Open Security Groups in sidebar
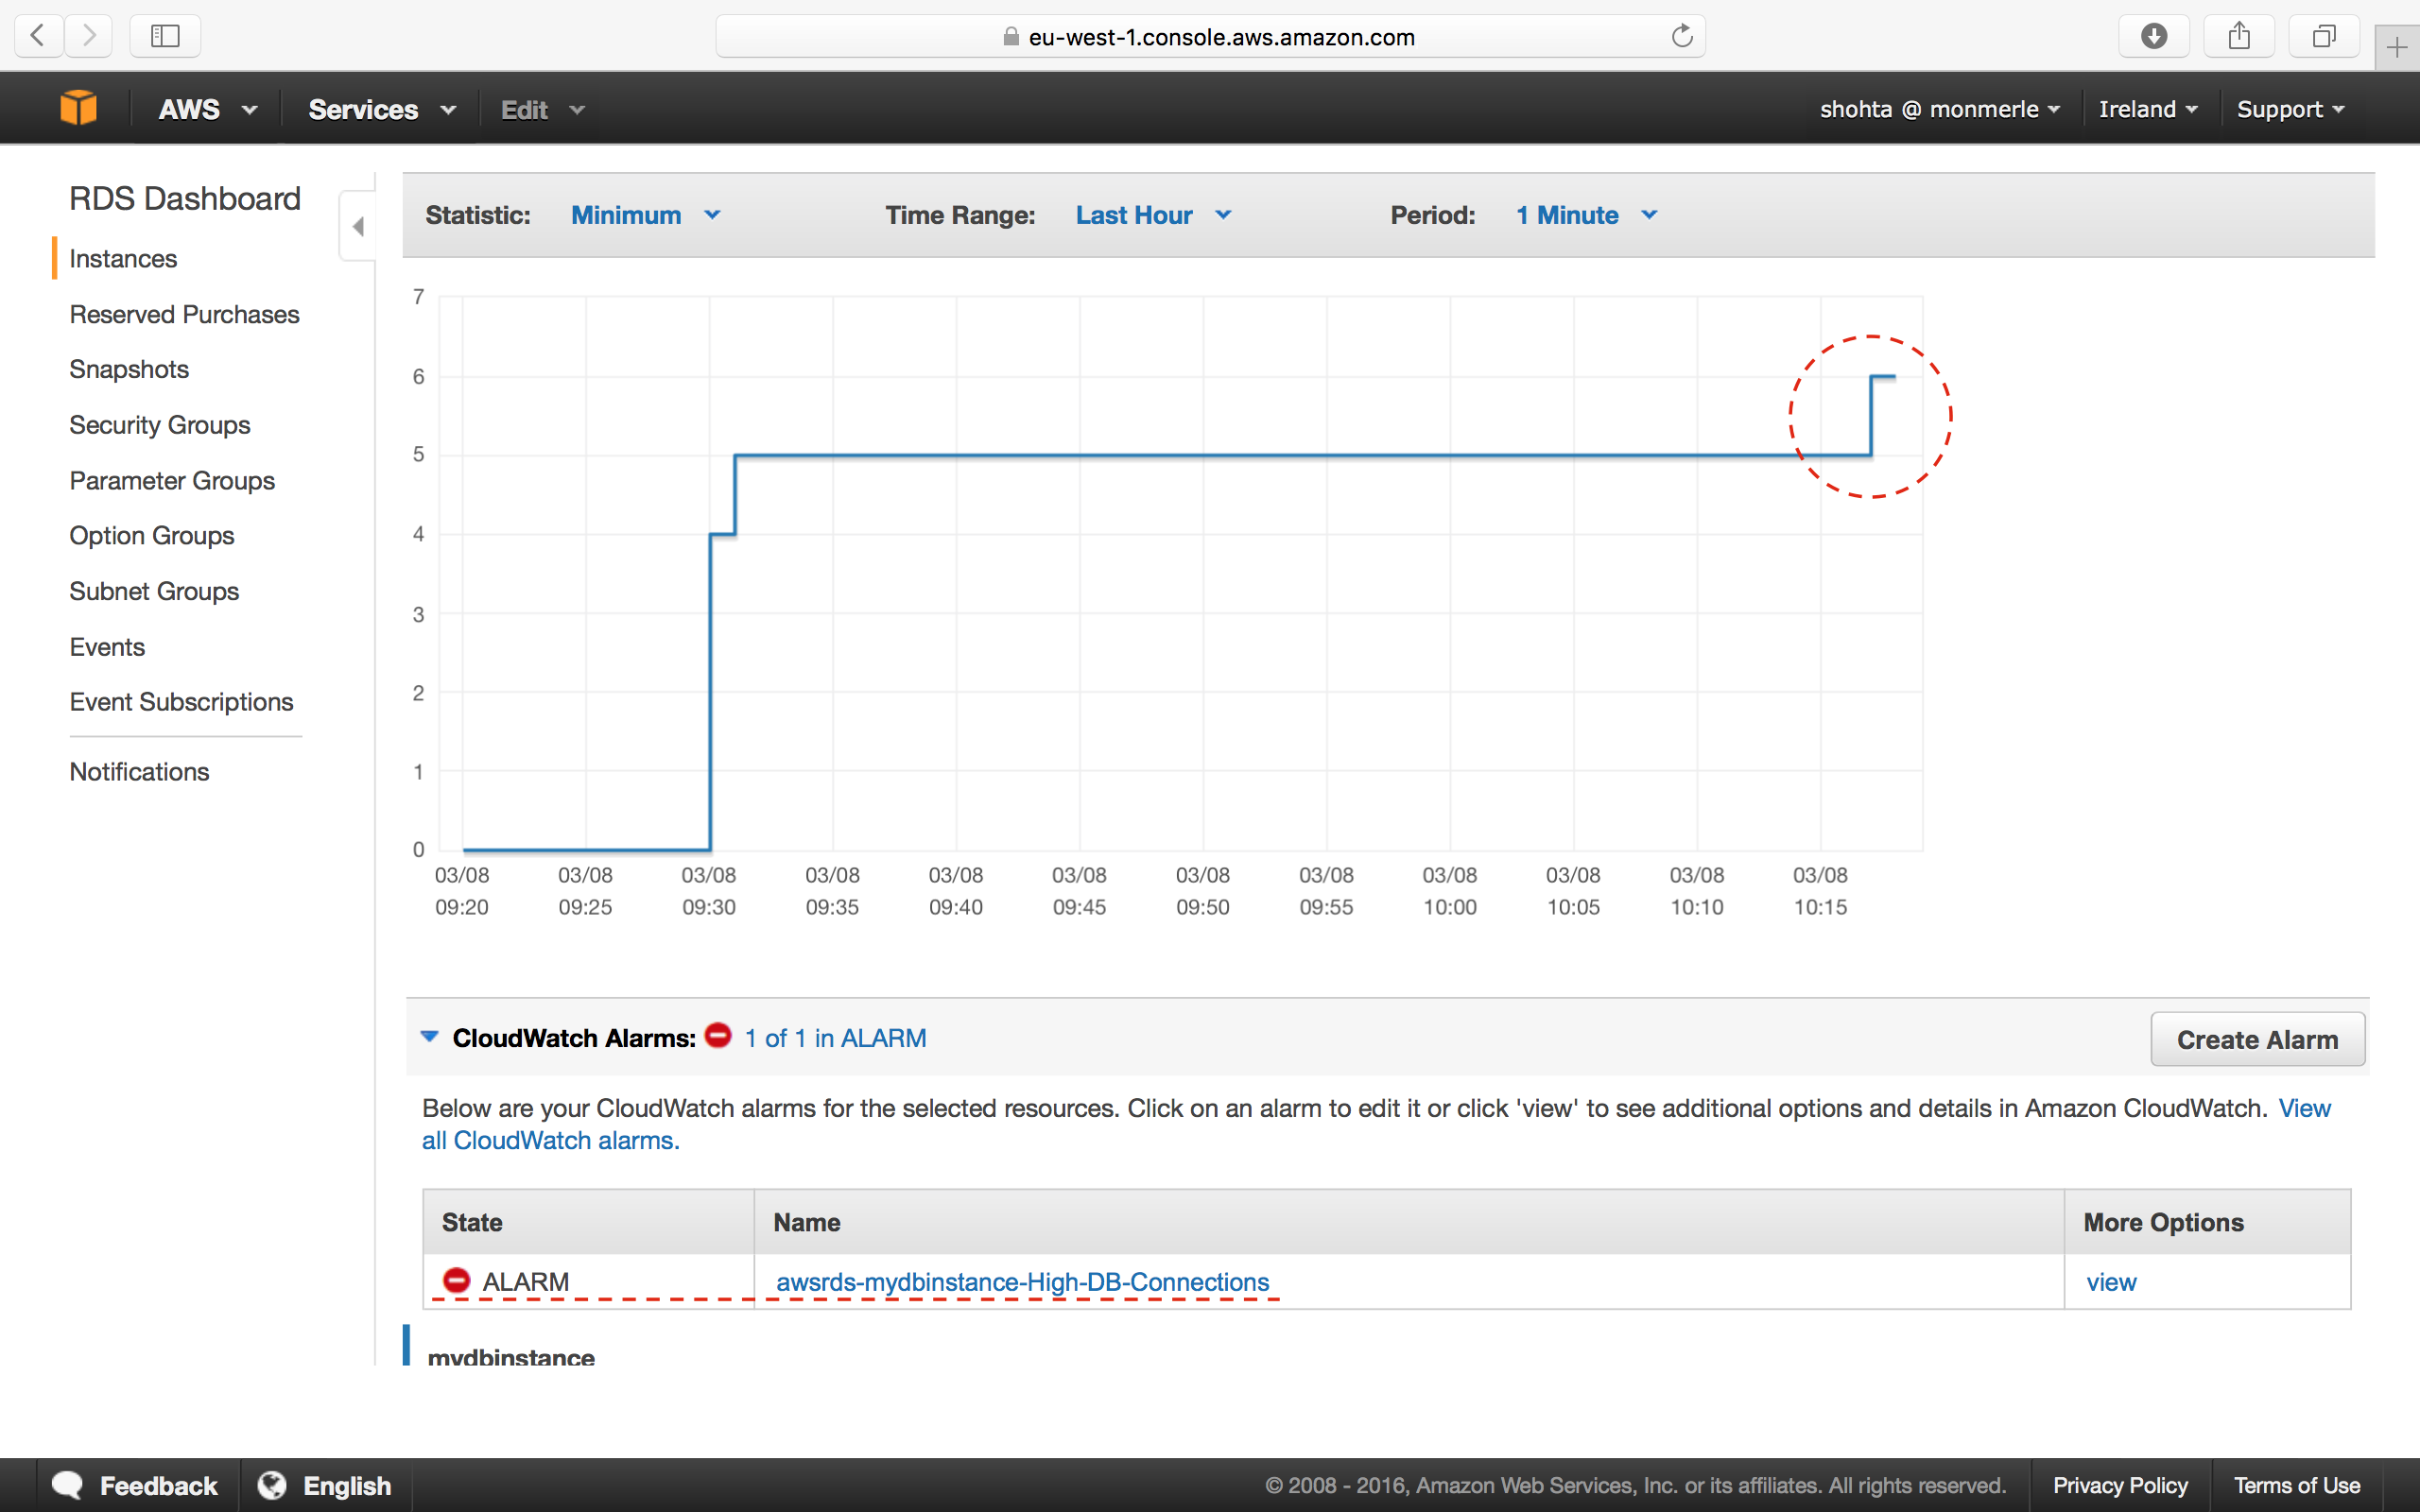This screenshot has width=2420, height=1512. point(160,425)
